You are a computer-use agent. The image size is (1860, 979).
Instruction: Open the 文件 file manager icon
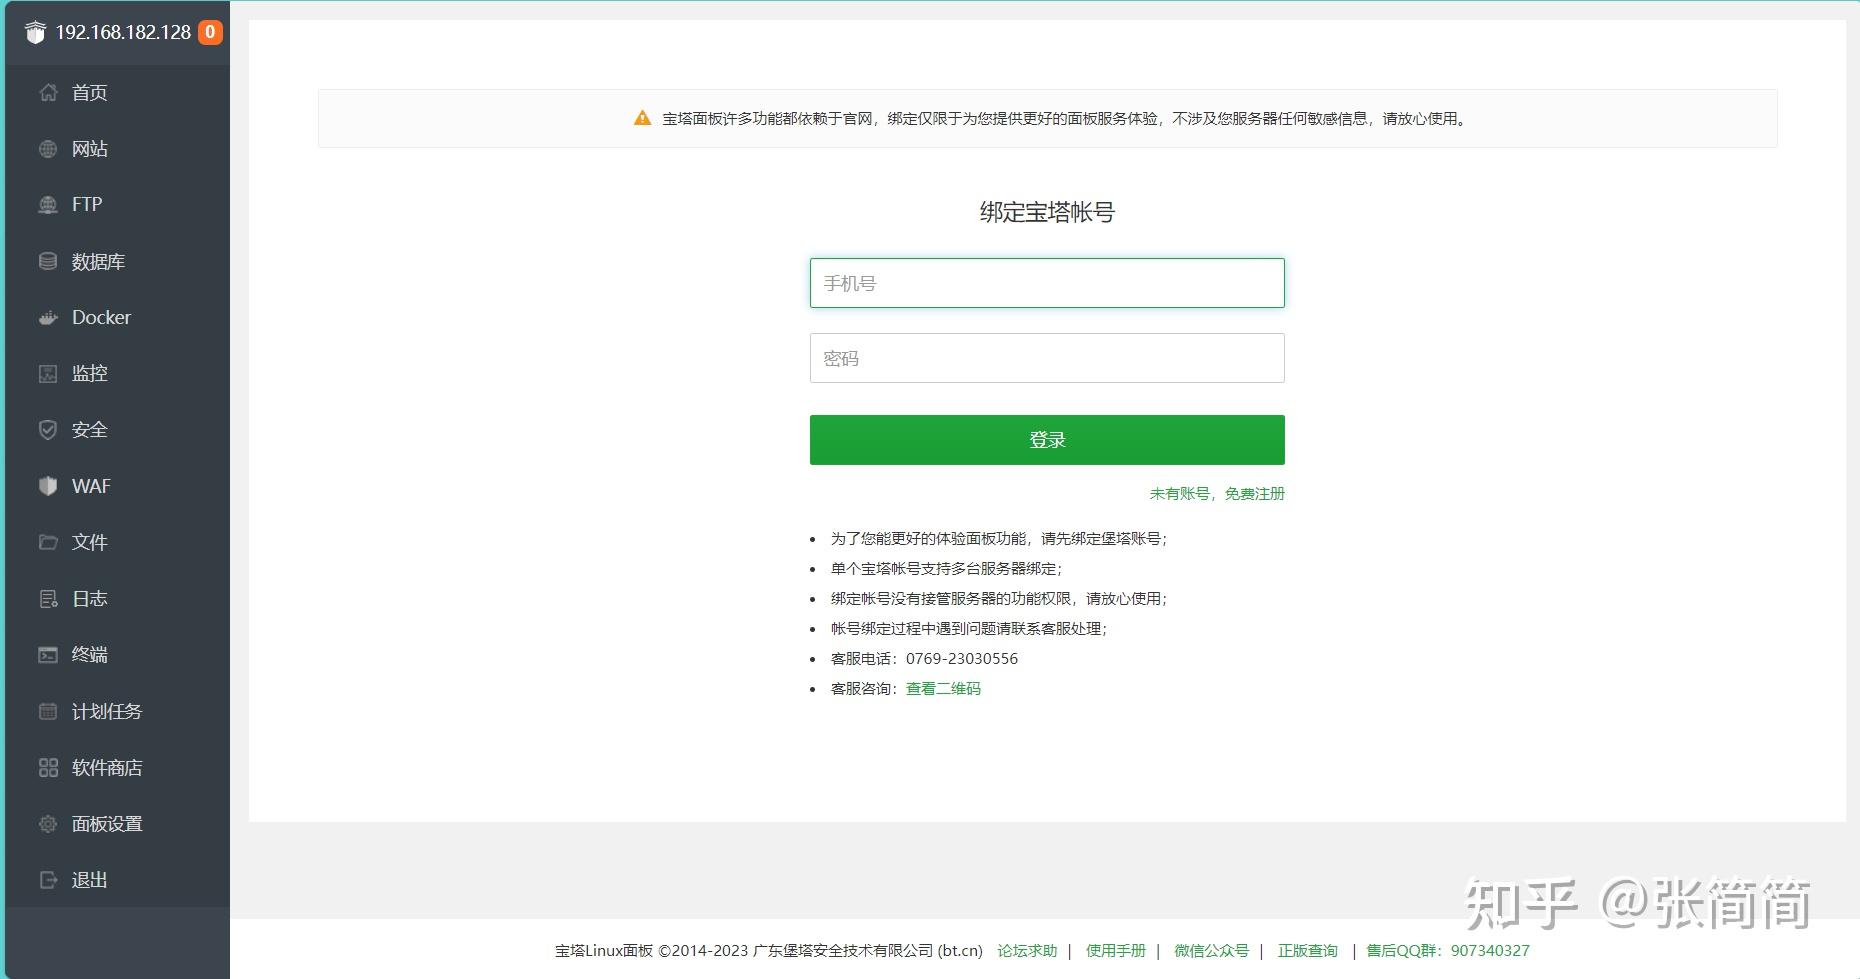pos(48,541)
